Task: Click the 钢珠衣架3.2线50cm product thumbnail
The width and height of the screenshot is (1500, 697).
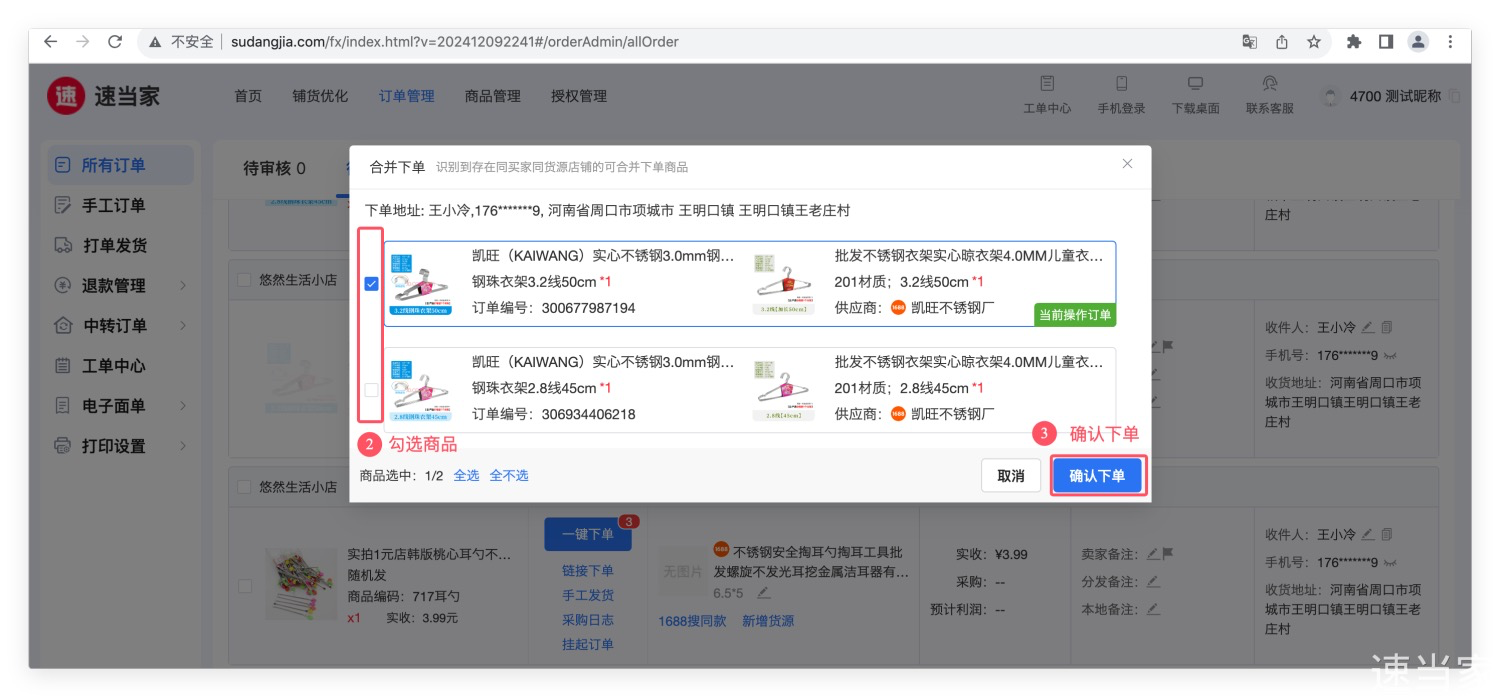Action: tap(420, 284)
